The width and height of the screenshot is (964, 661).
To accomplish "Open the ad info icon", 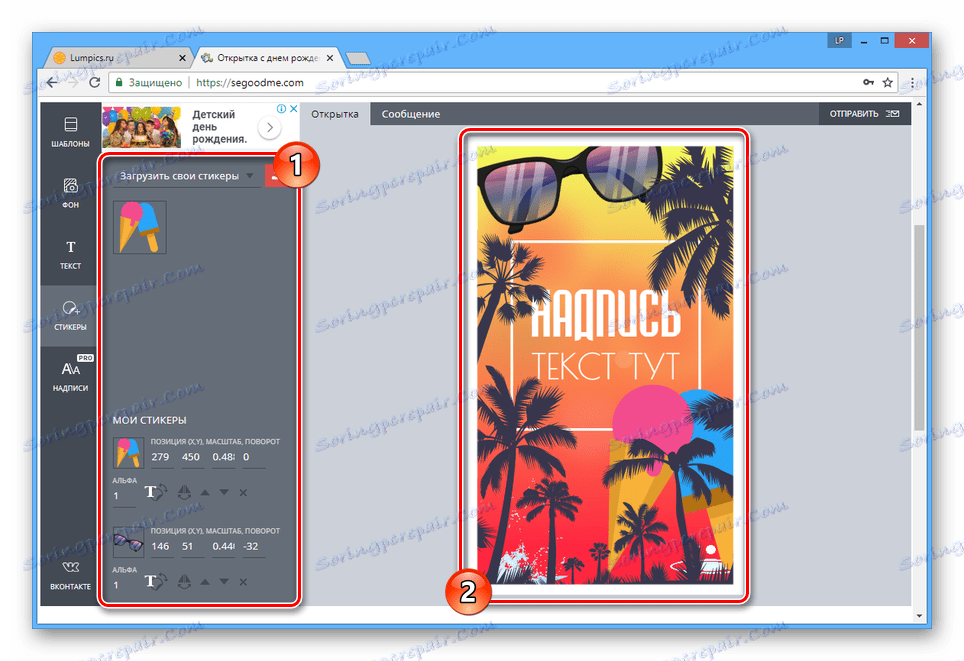I will point(282,109).
